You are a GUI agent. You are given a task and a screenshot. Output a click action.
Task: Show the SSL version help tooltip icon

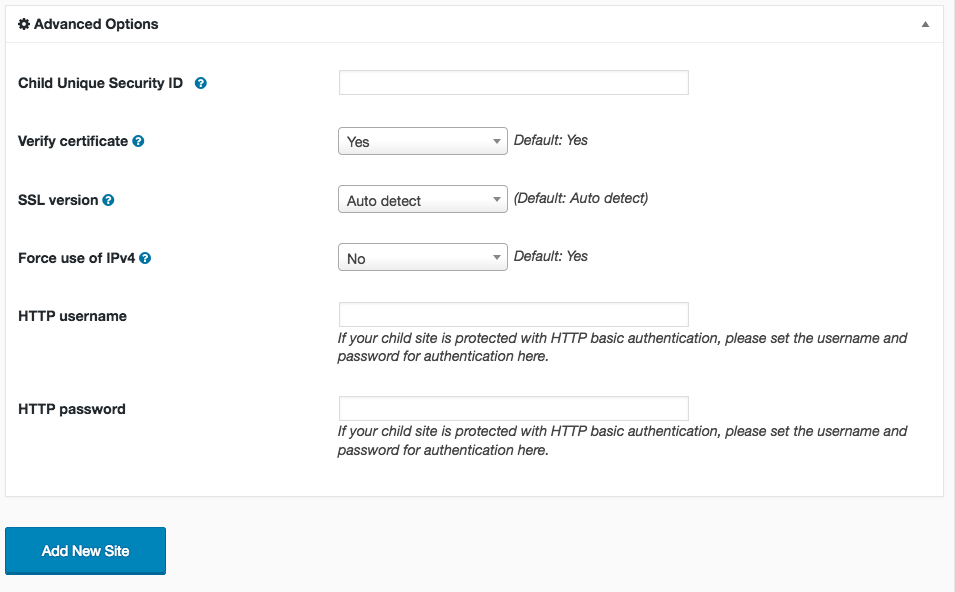[108, 200]
